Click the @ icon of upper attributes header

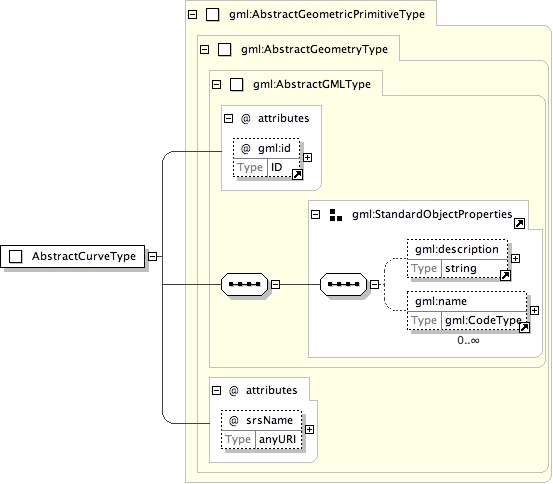click(x=246, y=119)
